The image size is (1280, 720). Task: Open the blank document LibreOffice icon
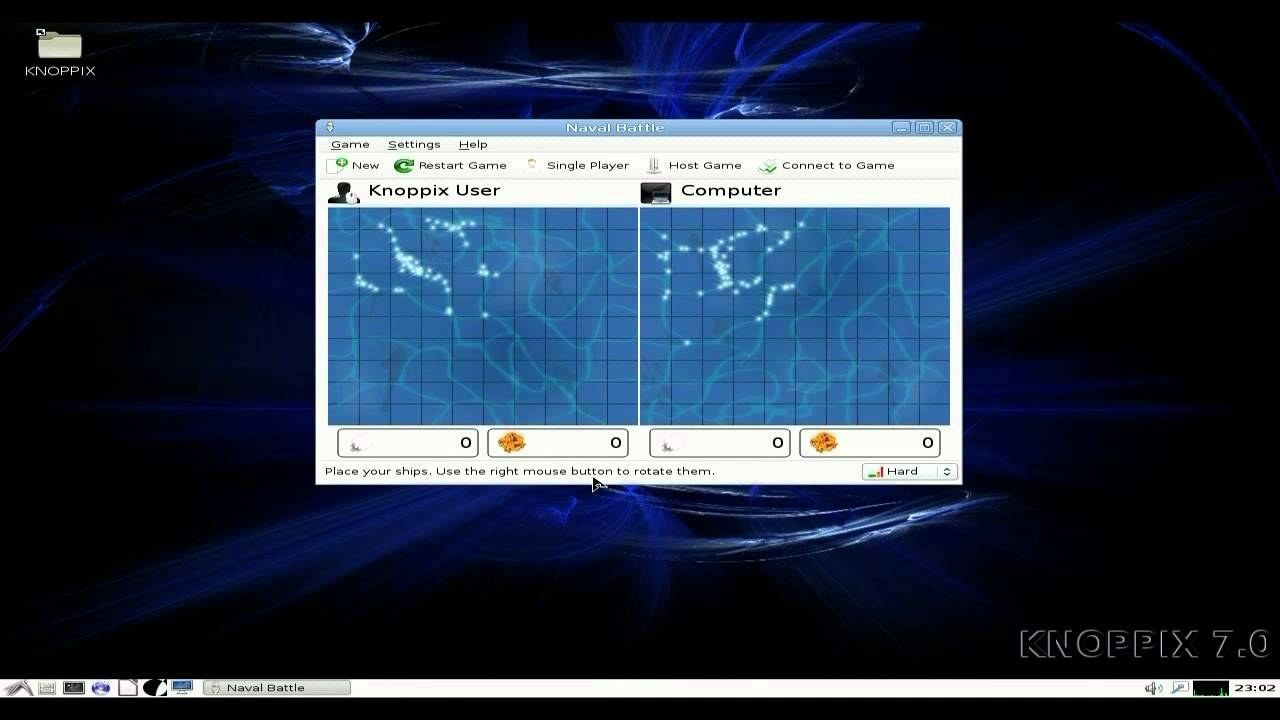pyautogui.click(x=128, y=688)
